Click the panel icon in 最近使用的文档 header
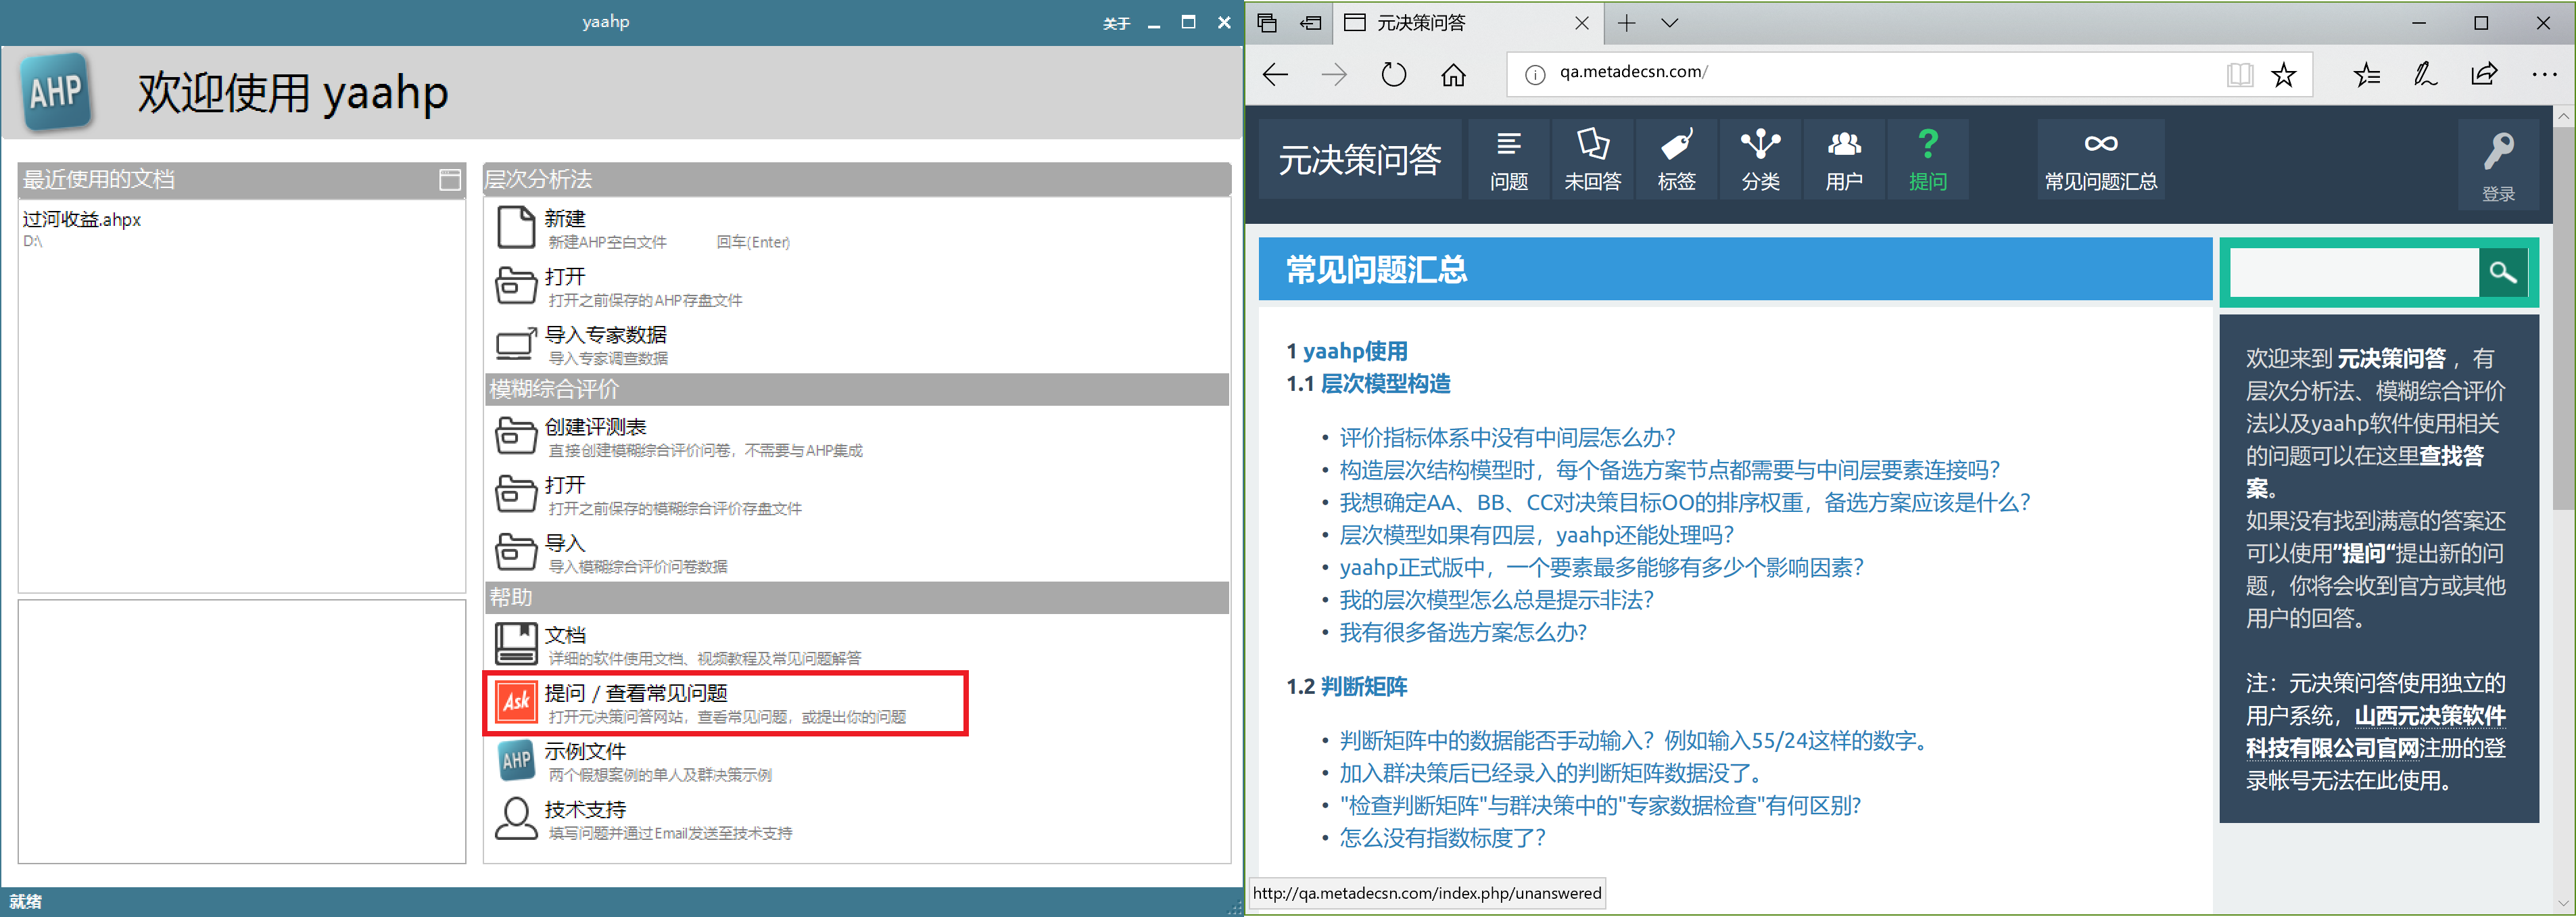 (x=450, y=179)
